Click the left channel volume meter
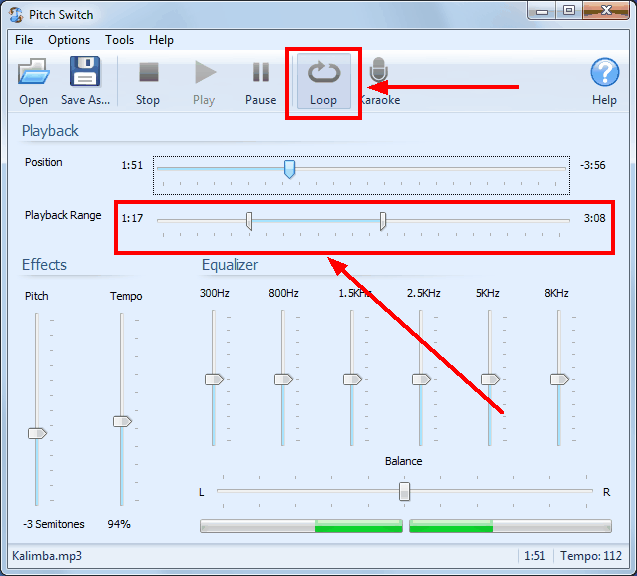This screenshot has width=637, height=576. pos(301,526)
